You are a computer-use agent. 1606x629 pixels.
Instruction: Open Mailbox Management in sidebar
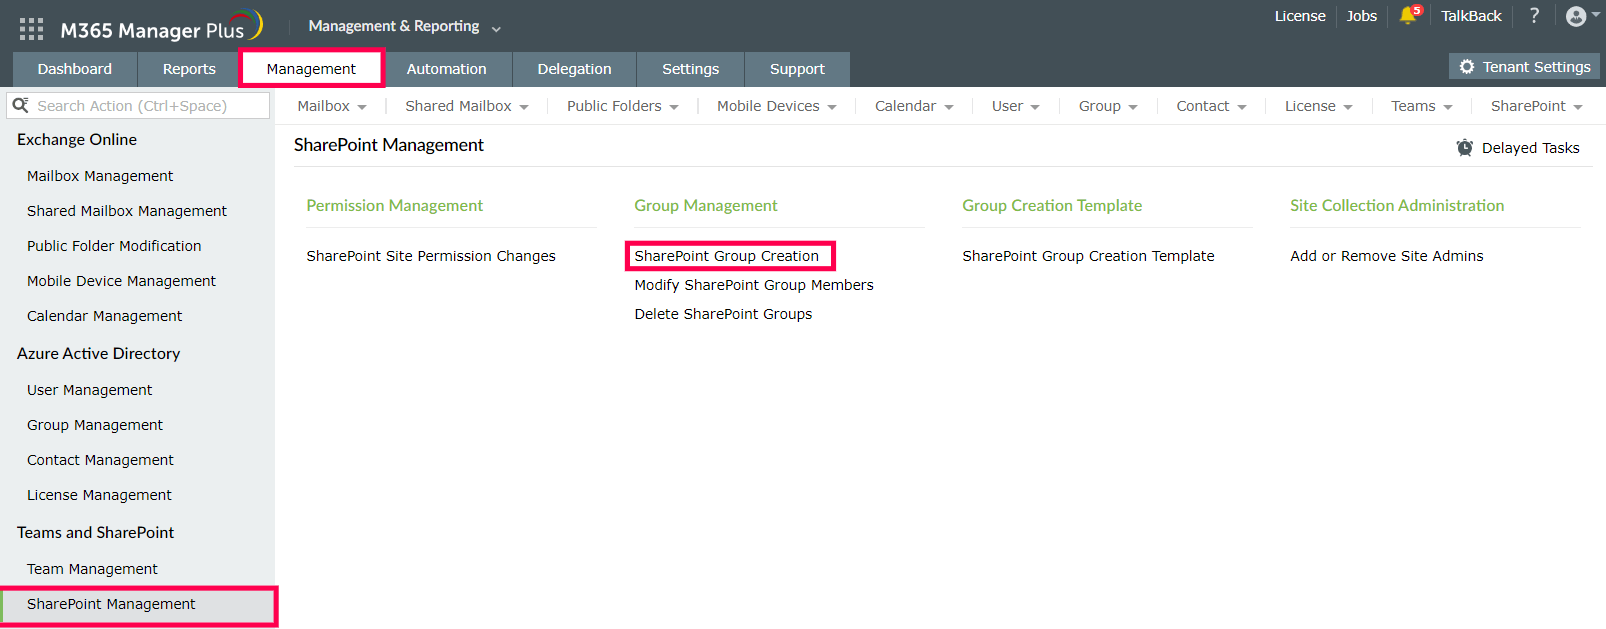pos(100,176)
